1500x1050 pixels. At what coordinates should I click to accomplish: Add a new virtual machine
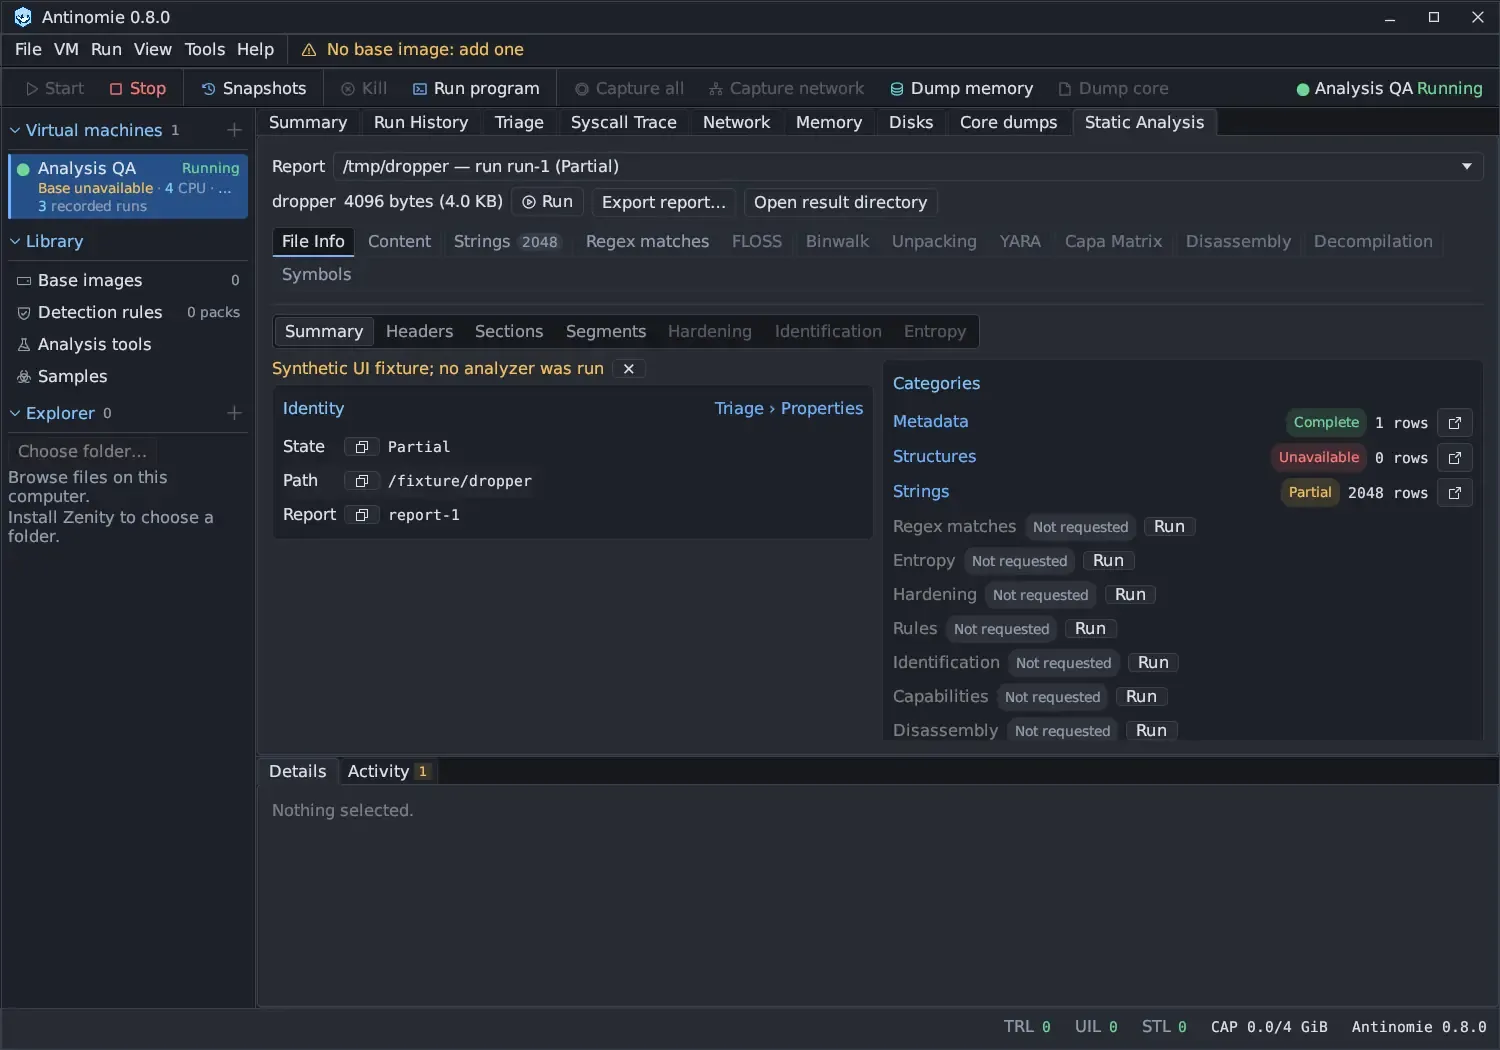(234, 130)
